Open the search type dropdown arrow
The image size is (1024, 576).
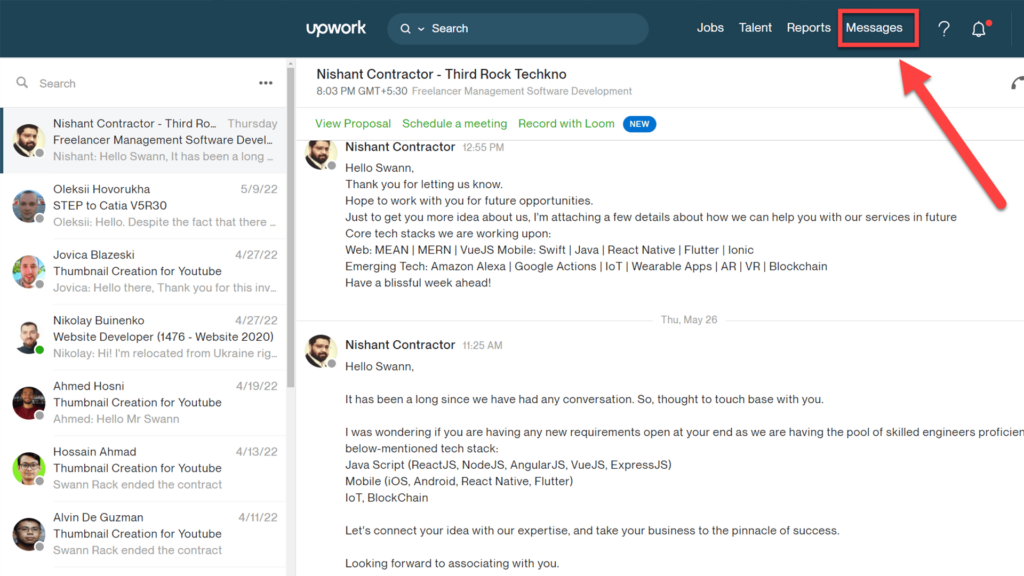(421, 29)
